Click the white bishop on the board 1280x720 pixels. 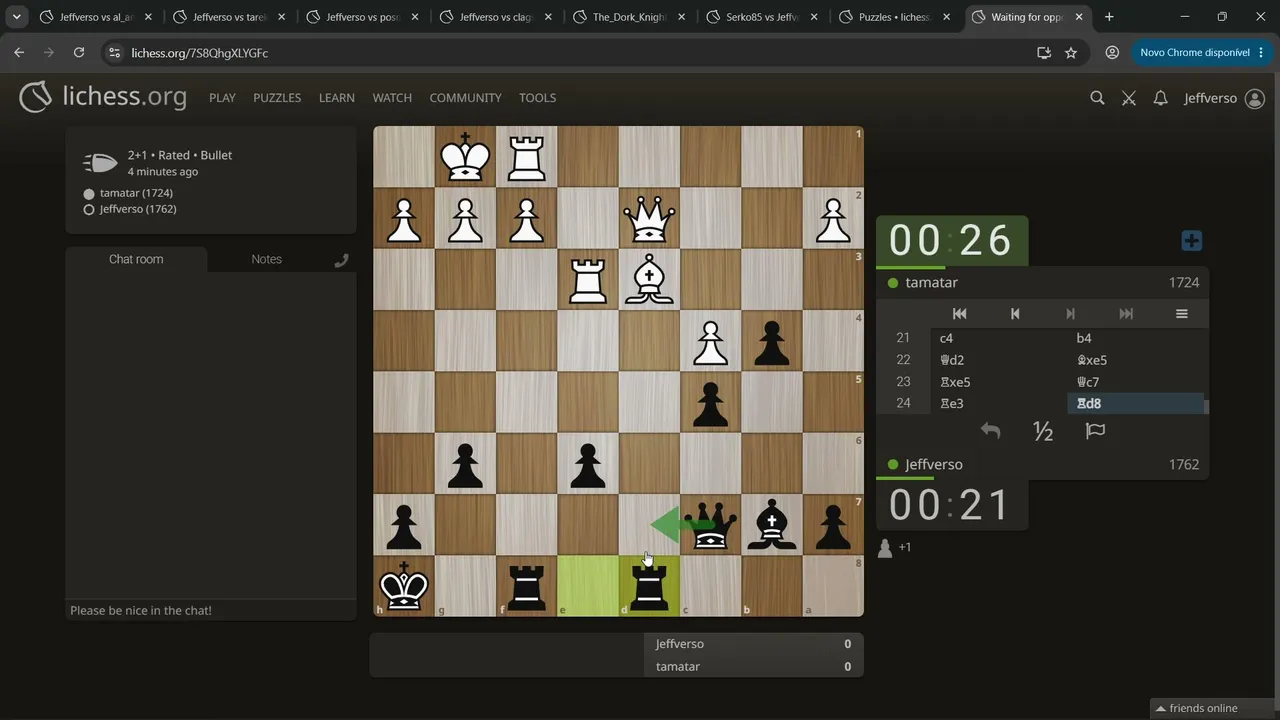click(x=649, y=280)
